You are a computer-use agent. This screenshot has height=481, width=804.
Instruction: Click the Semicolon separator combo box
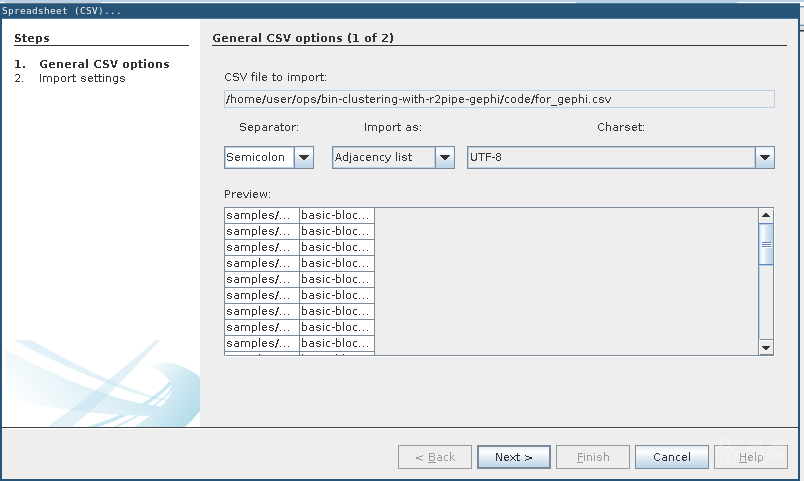coord(257,158)
